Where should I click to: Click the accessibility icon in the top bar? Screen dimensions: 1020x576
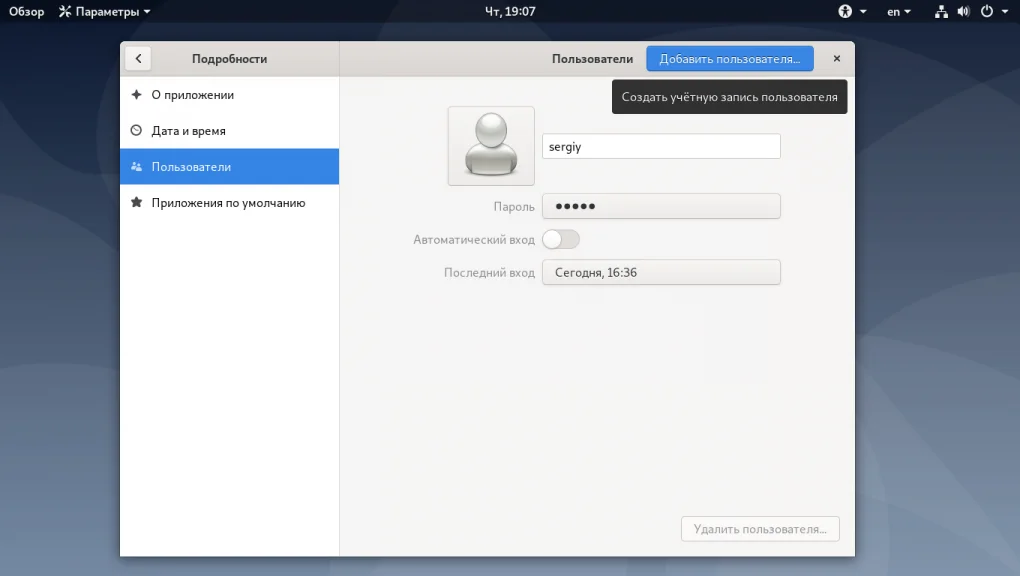tap(844, 11)
